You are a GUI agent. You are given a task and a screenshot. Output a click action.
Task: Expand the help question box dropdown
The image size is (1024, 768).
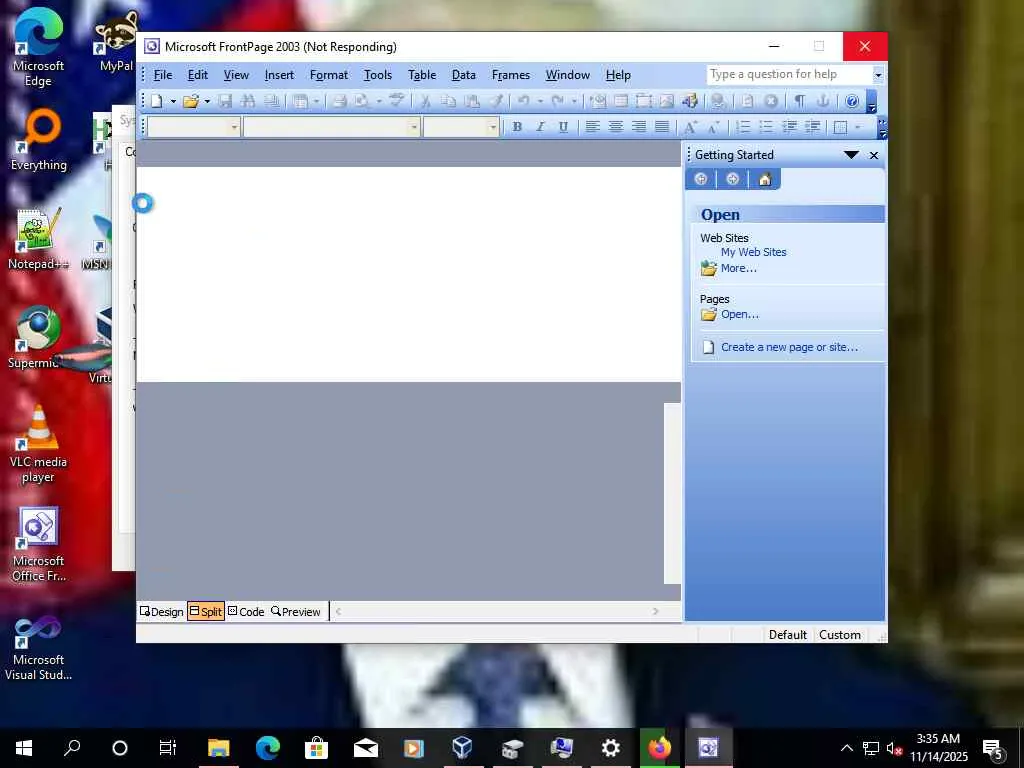click(878, 75)
